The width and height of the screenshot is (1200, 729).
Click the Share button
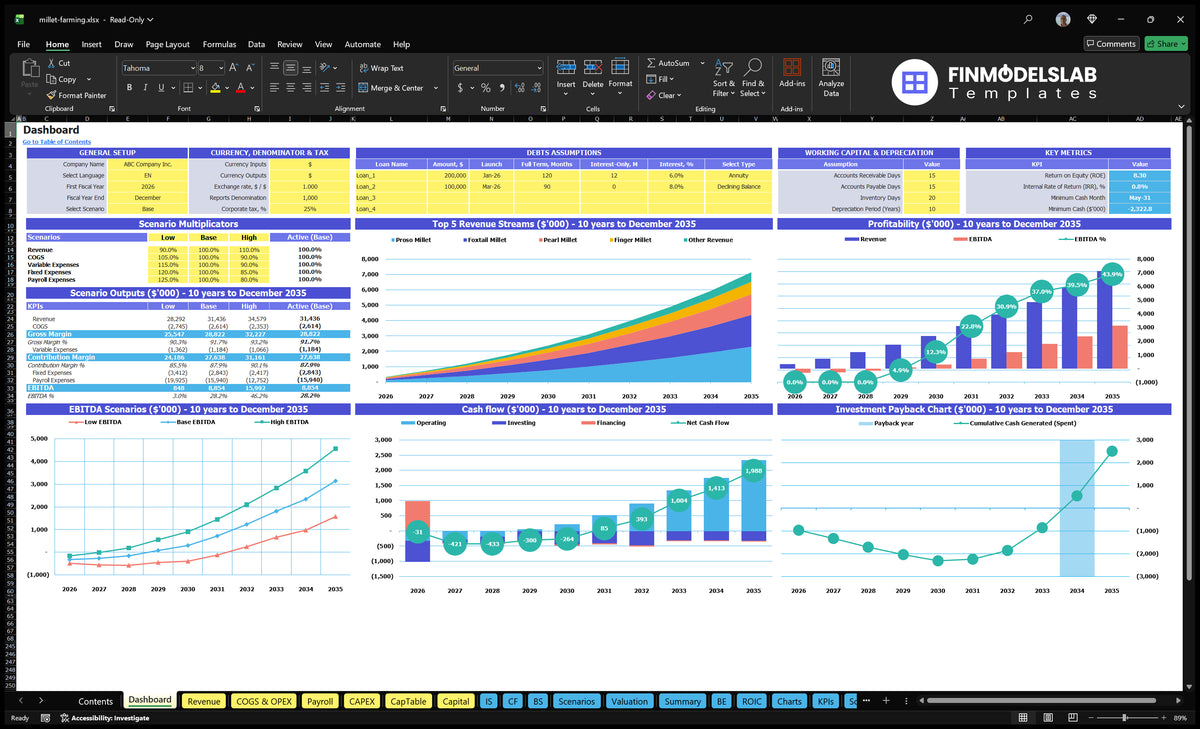[1166, 44]
